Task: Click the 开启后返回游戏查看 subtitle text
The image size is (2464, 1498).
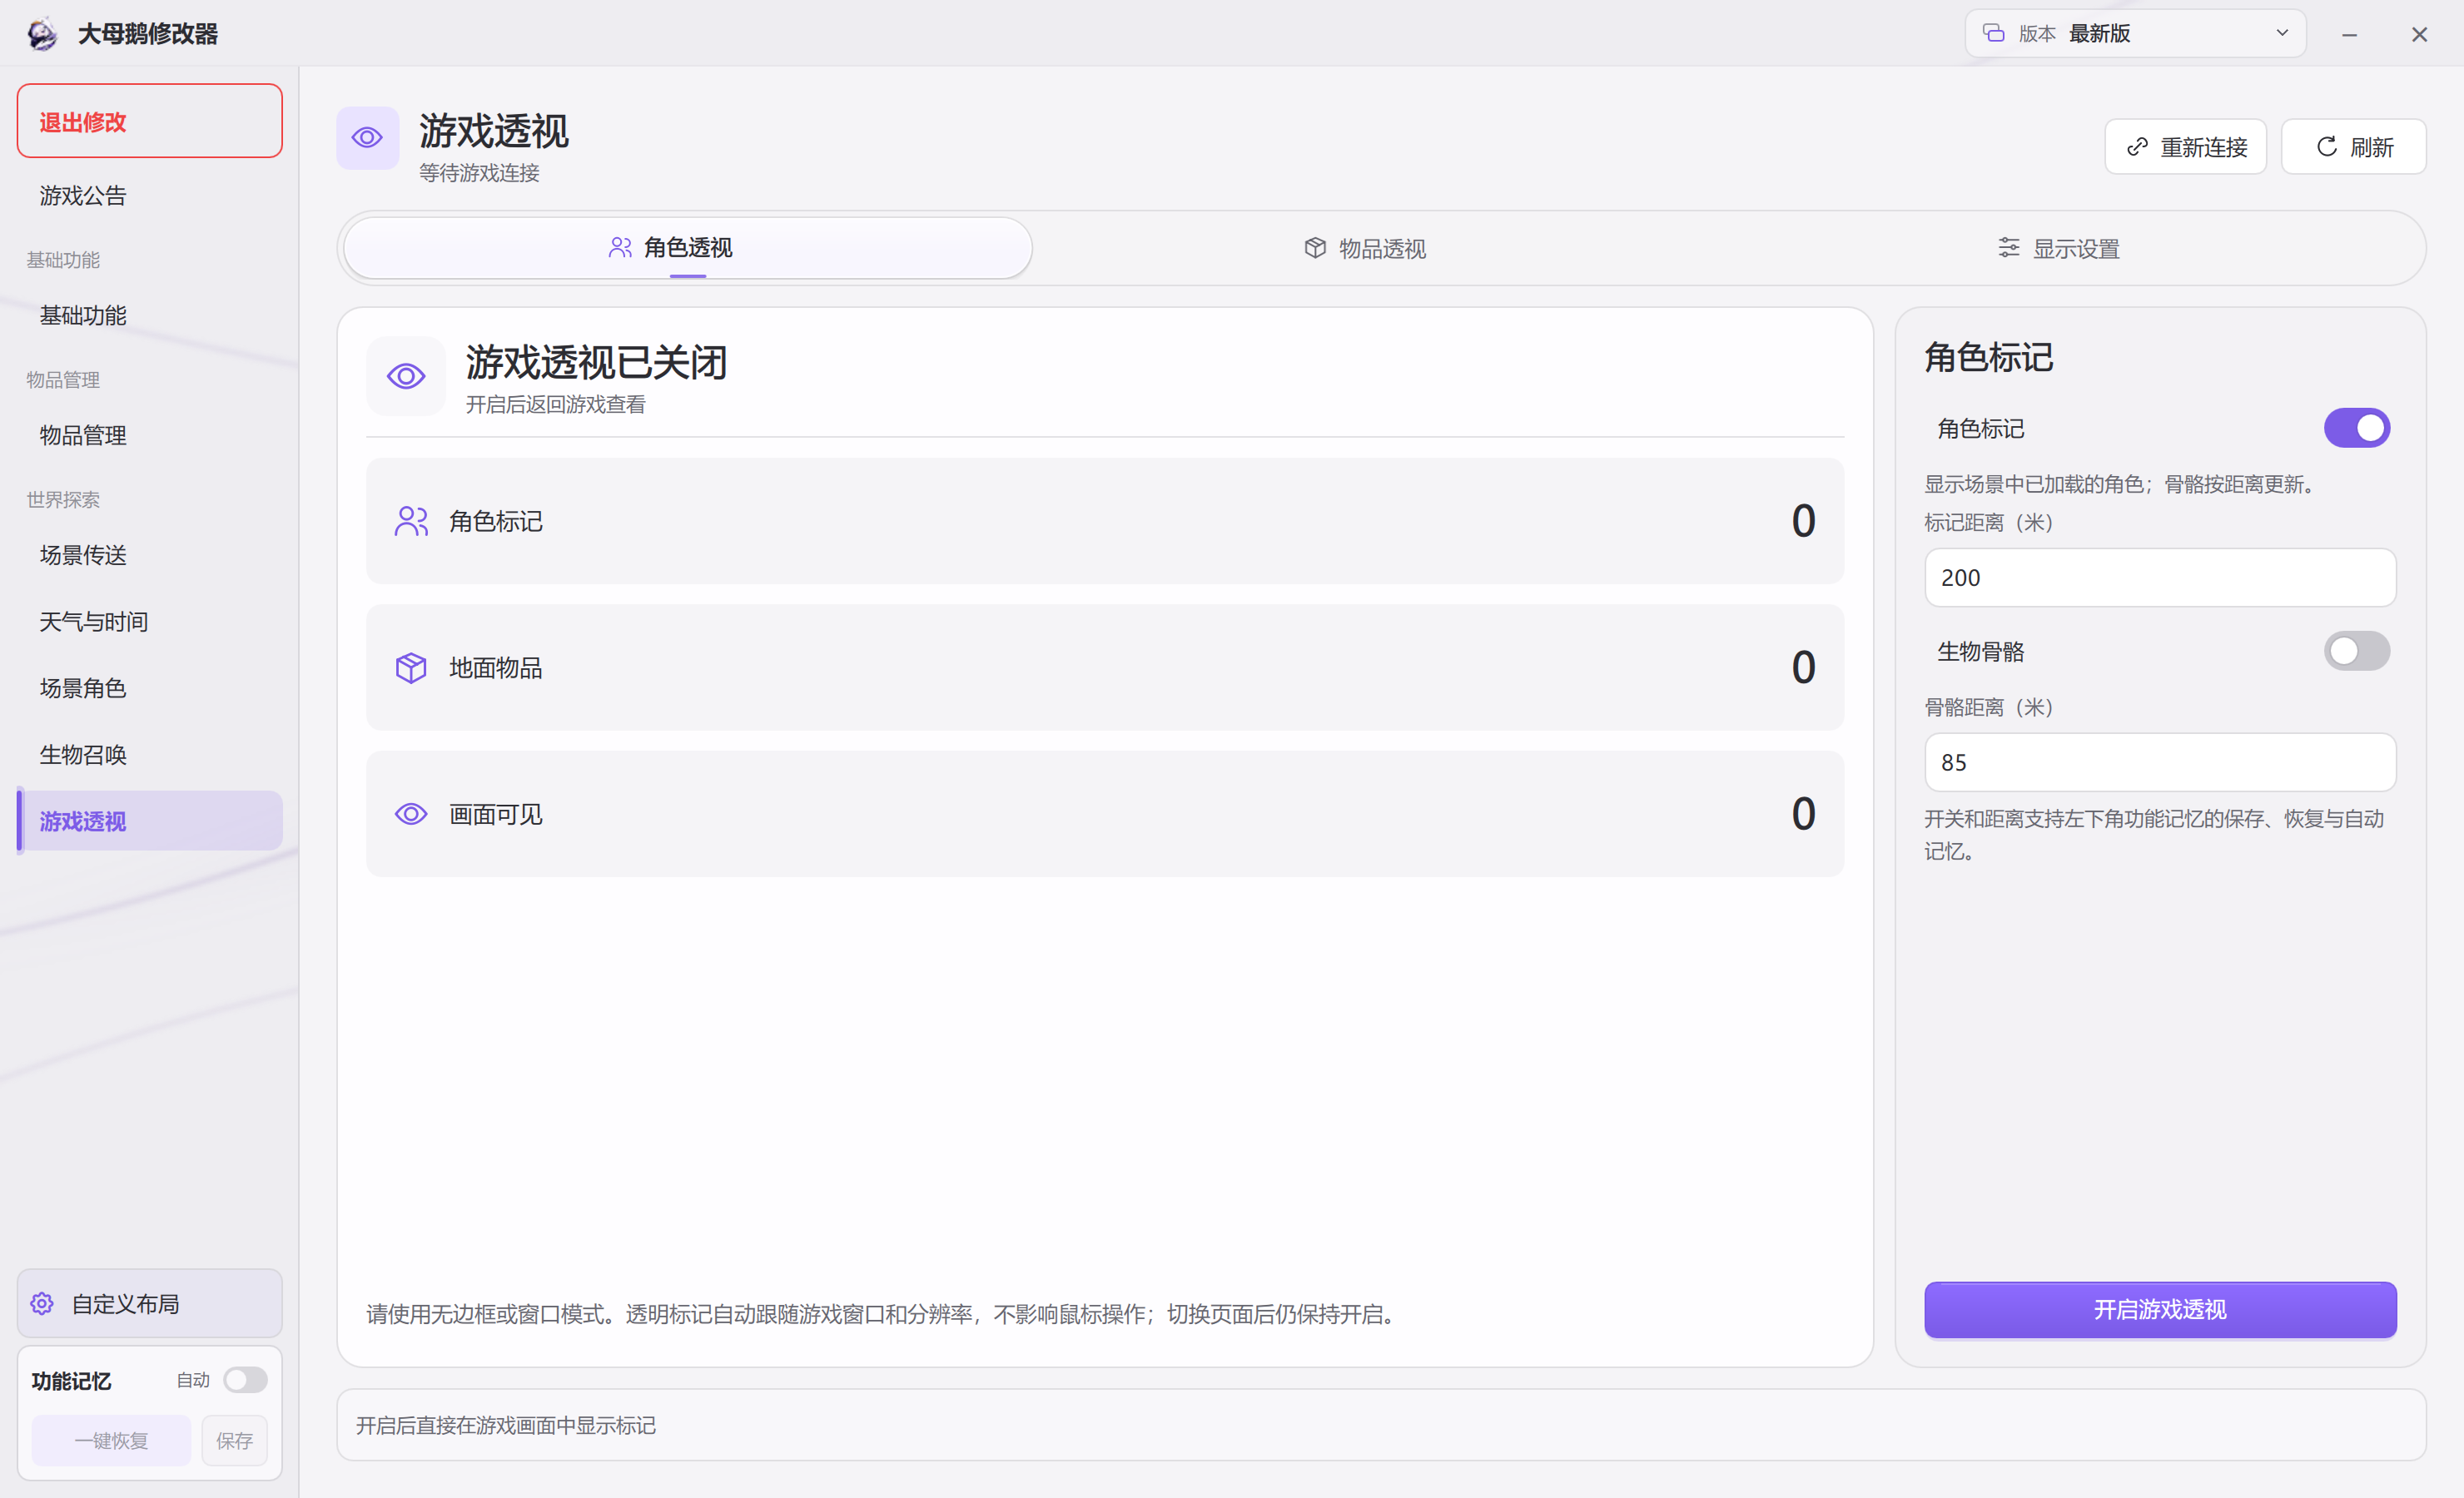Action: click(x=556, y=405)
